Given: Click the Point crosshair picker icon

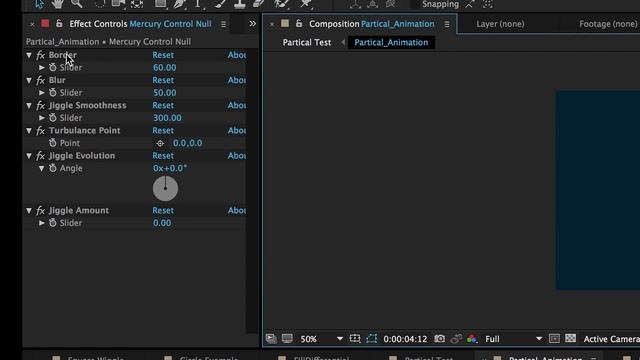Looking at the screenshot, I should (x=160, y=143).
